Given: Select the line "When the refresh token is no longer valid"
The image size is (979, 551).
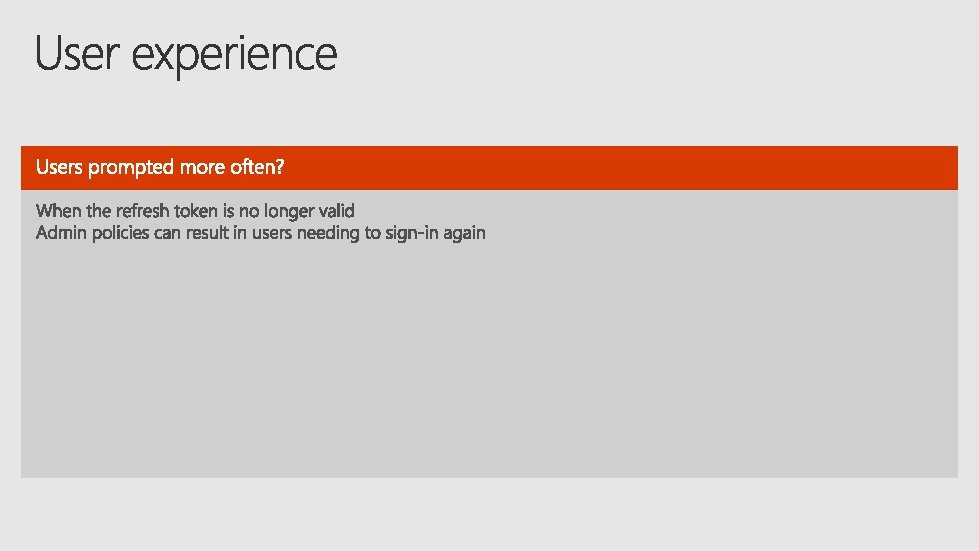Looking at the screenshot, I should pyautogui.click(x=195, y=211).
